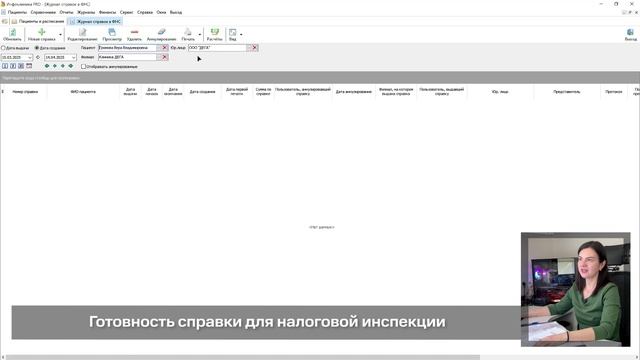Clear the Юр. лицо field with red X

255,48
